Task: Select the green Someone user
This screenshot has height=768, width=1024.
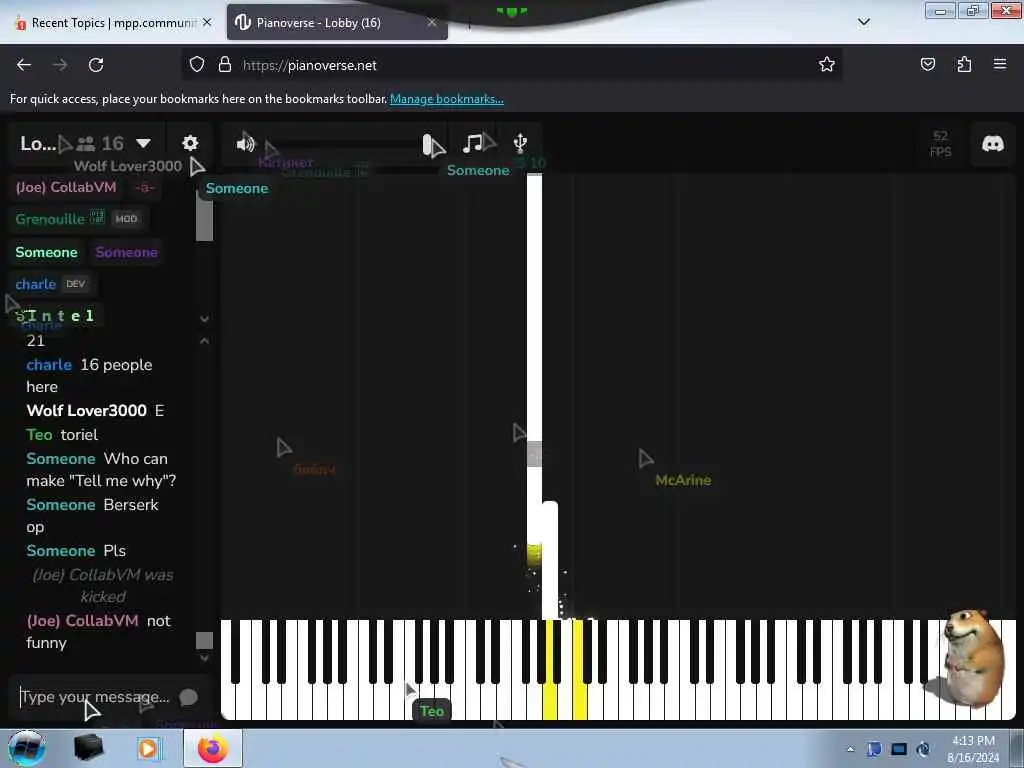Action: [x=46, y=252]
